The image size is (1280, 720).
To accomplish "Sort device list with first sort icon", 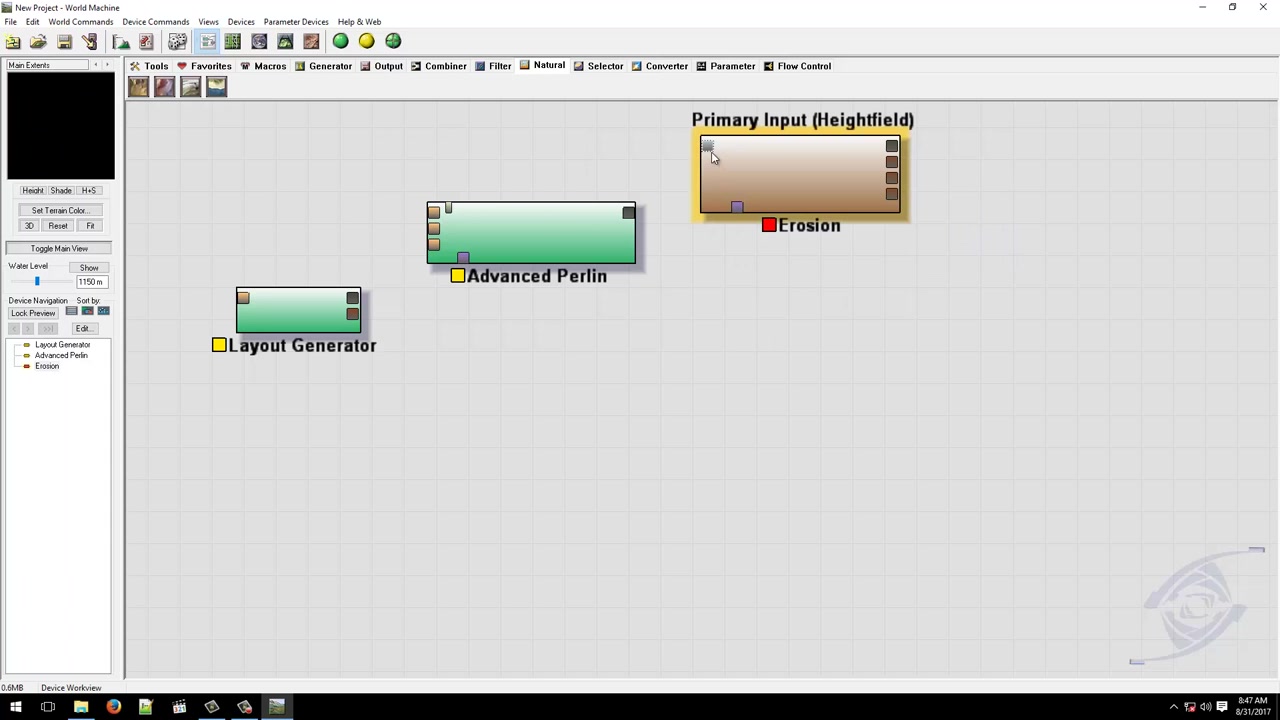I will coord(71,312).
